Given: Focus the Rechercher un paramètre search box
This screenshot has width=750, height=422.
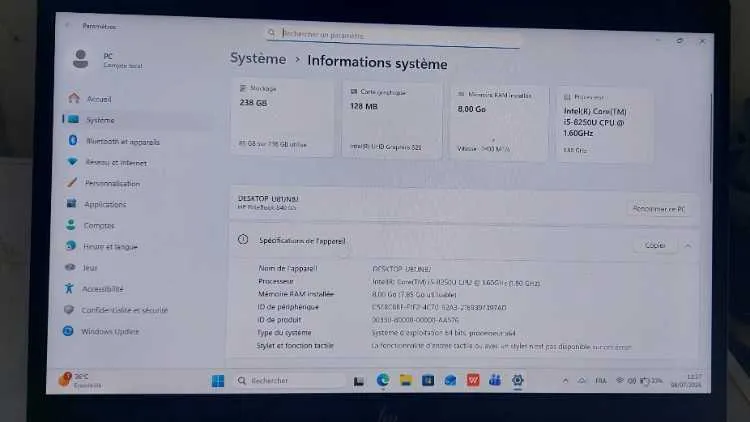Looking at the screenshot, I should [392, 35].
